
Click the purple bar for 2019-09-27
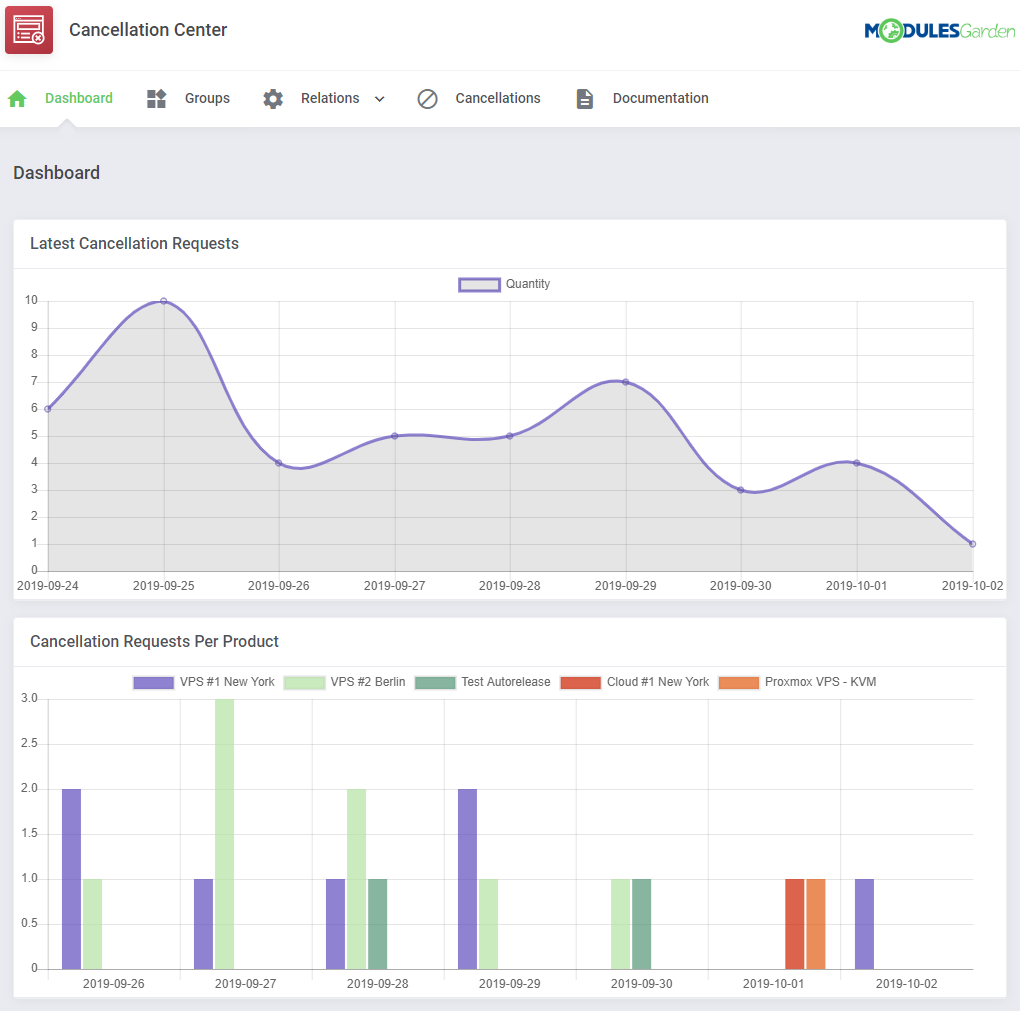(204, 924)
